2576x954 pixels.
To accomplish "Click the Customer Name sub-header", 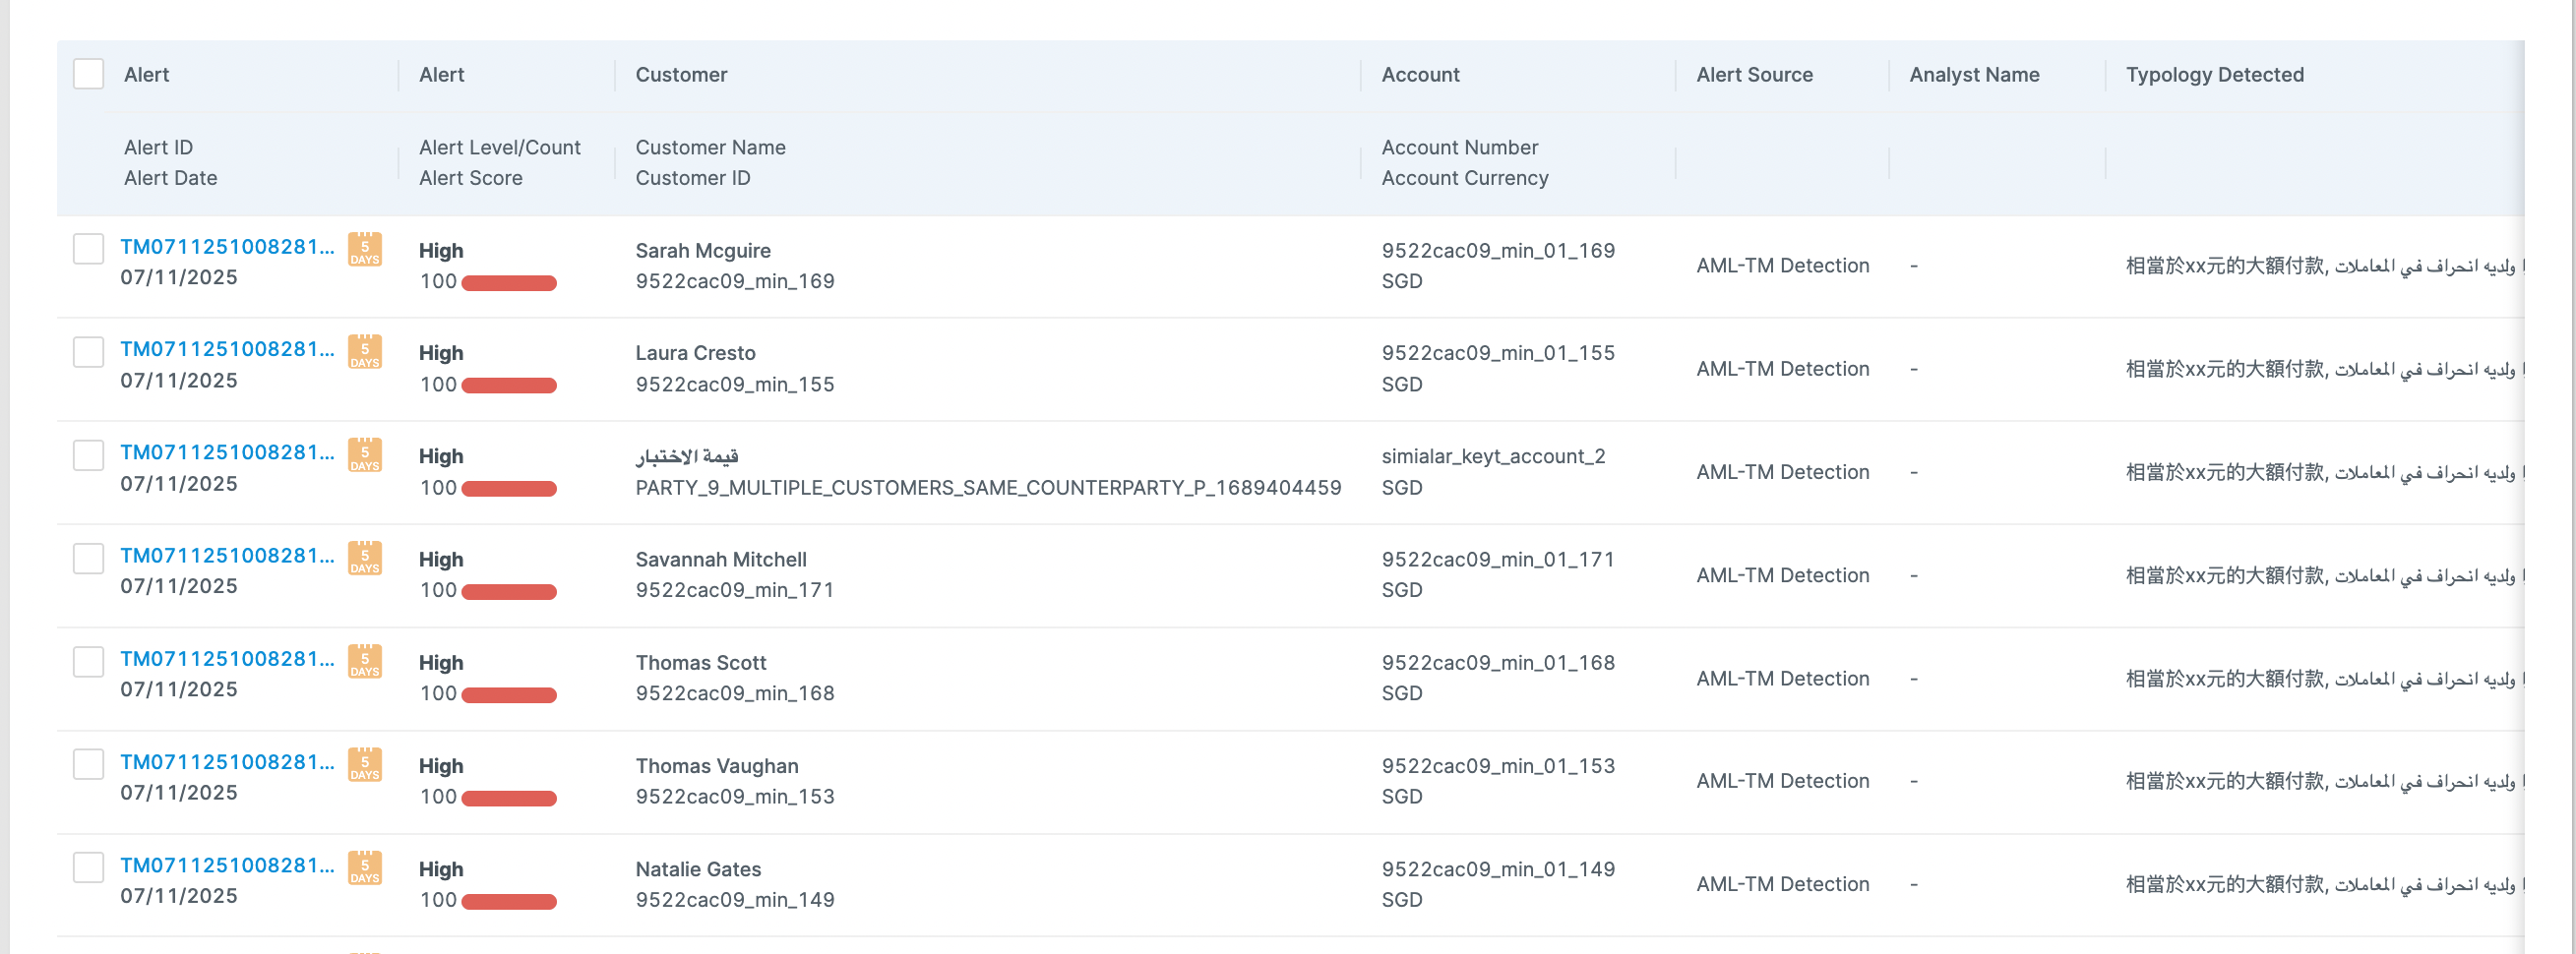I will point(710,147).
